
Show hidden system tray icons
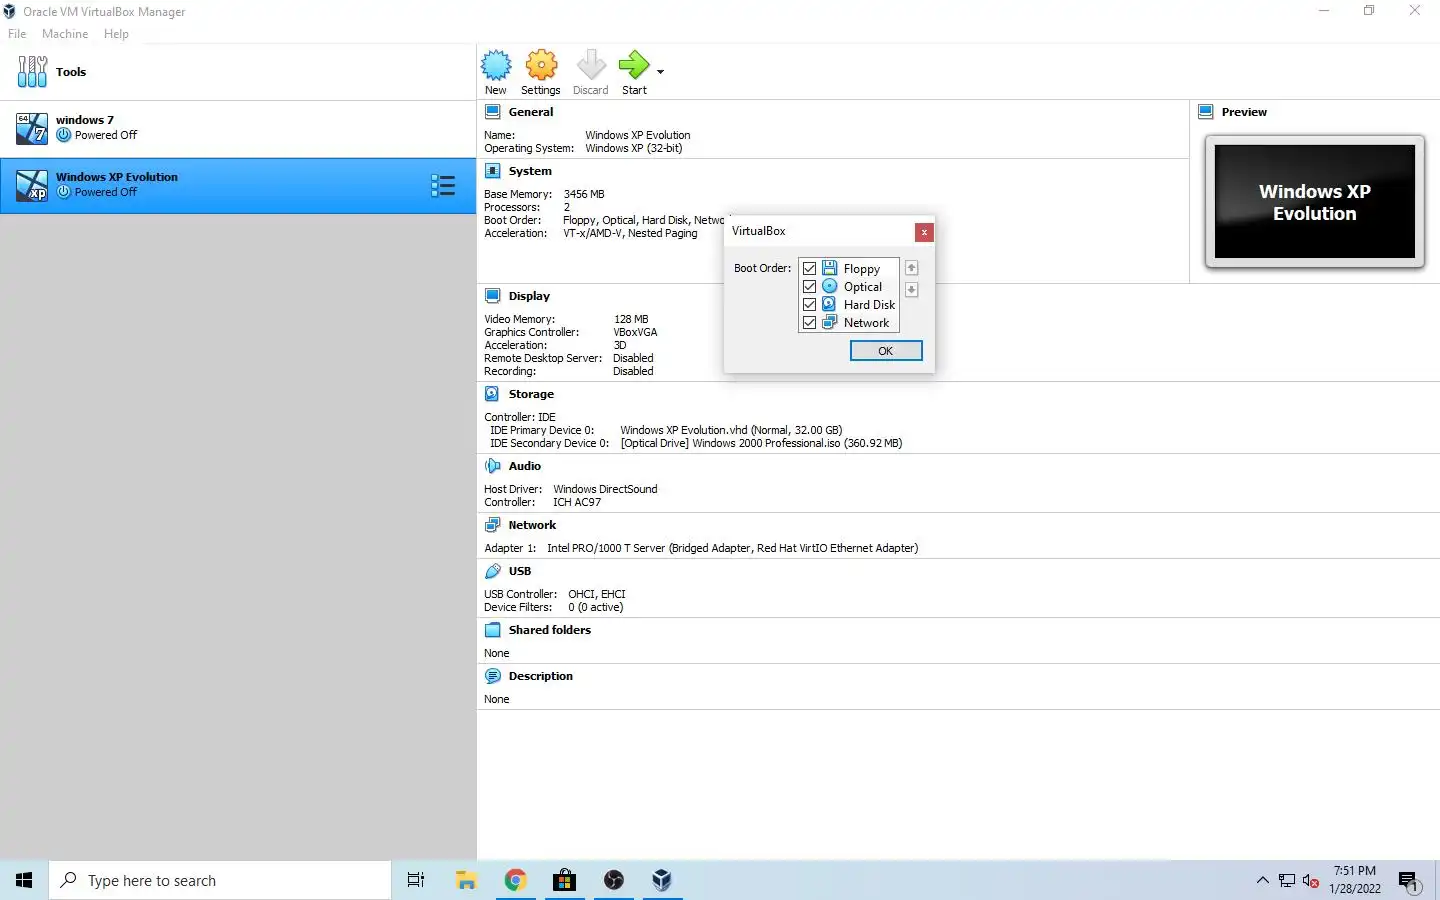click(x=1262, y=880)
